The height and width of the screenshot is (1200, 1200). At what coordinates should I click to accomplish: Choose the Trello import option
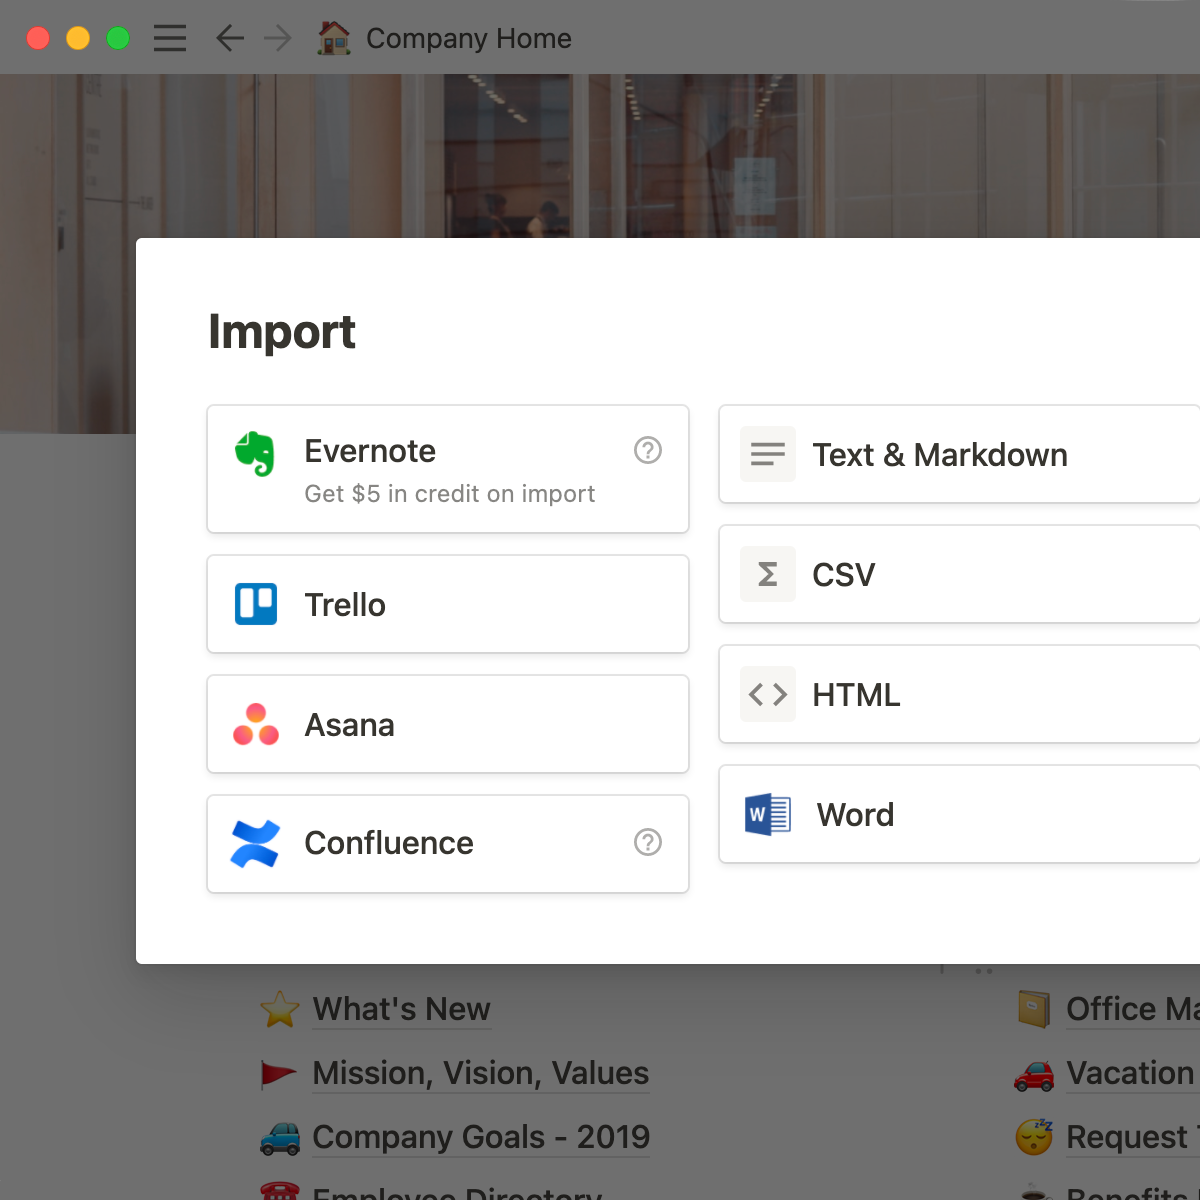point(448,604)
